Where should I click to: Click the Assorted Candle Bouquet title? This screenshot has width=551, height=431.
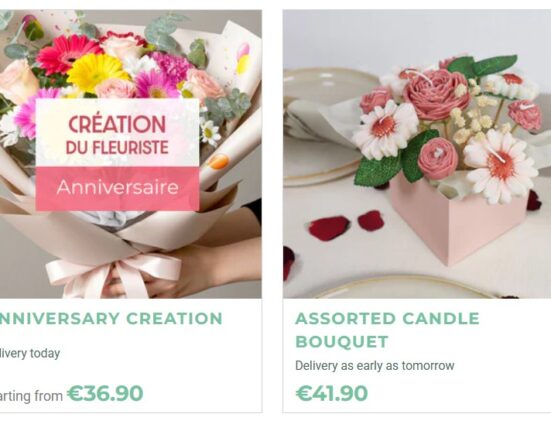click(x=387, y=330)
